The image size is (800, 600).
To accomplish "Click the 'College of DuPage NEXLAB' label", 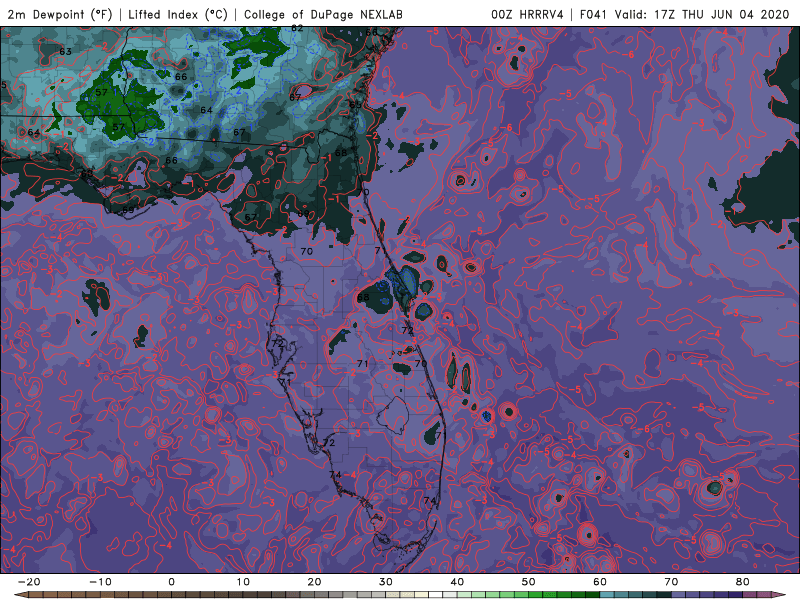I will 323,15.
